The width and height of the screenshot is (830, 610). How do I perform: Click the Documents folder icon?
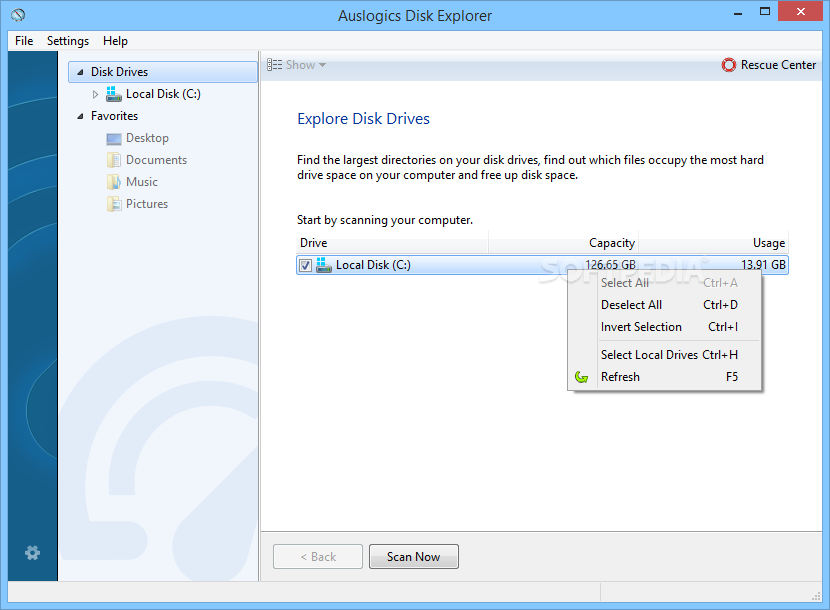coord(114,160)
